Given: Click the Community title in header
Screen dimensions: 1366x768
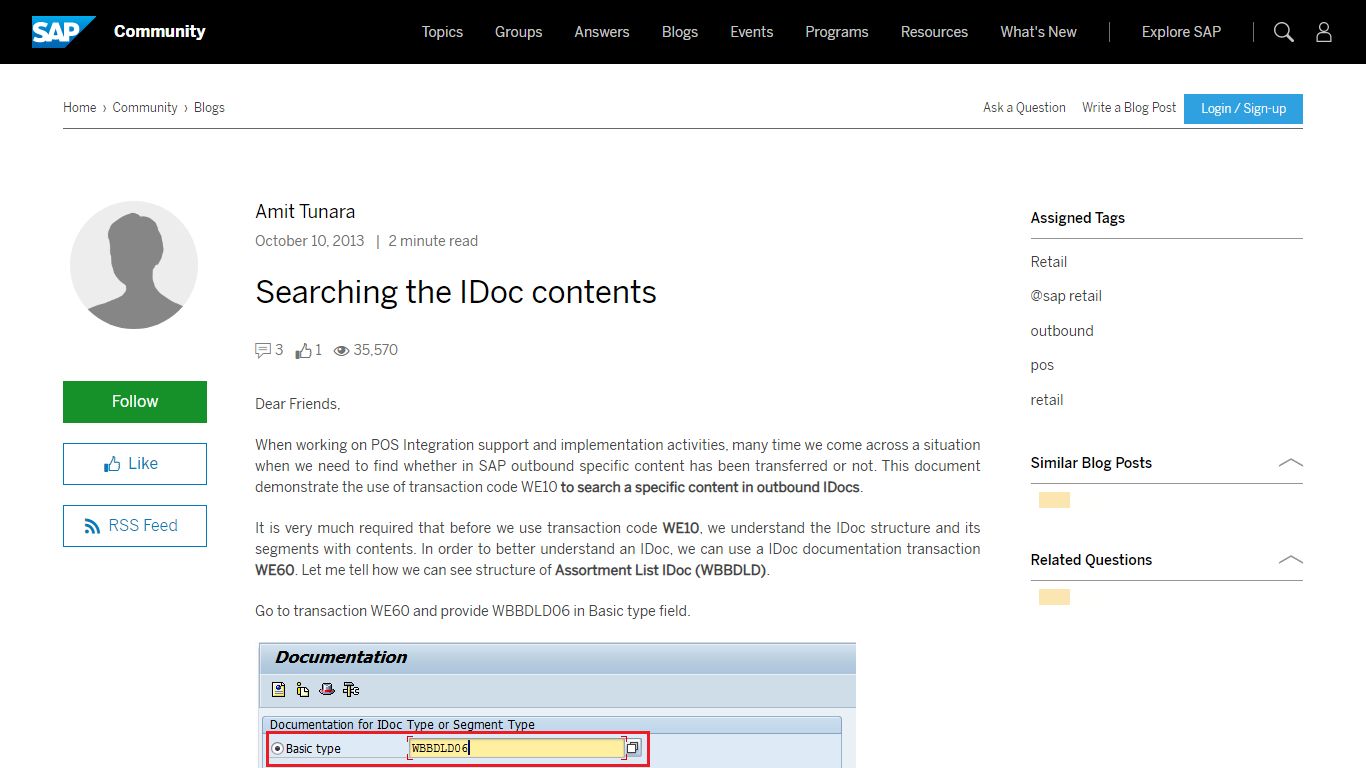Looking at the screenshot, I should coord(160,31).
